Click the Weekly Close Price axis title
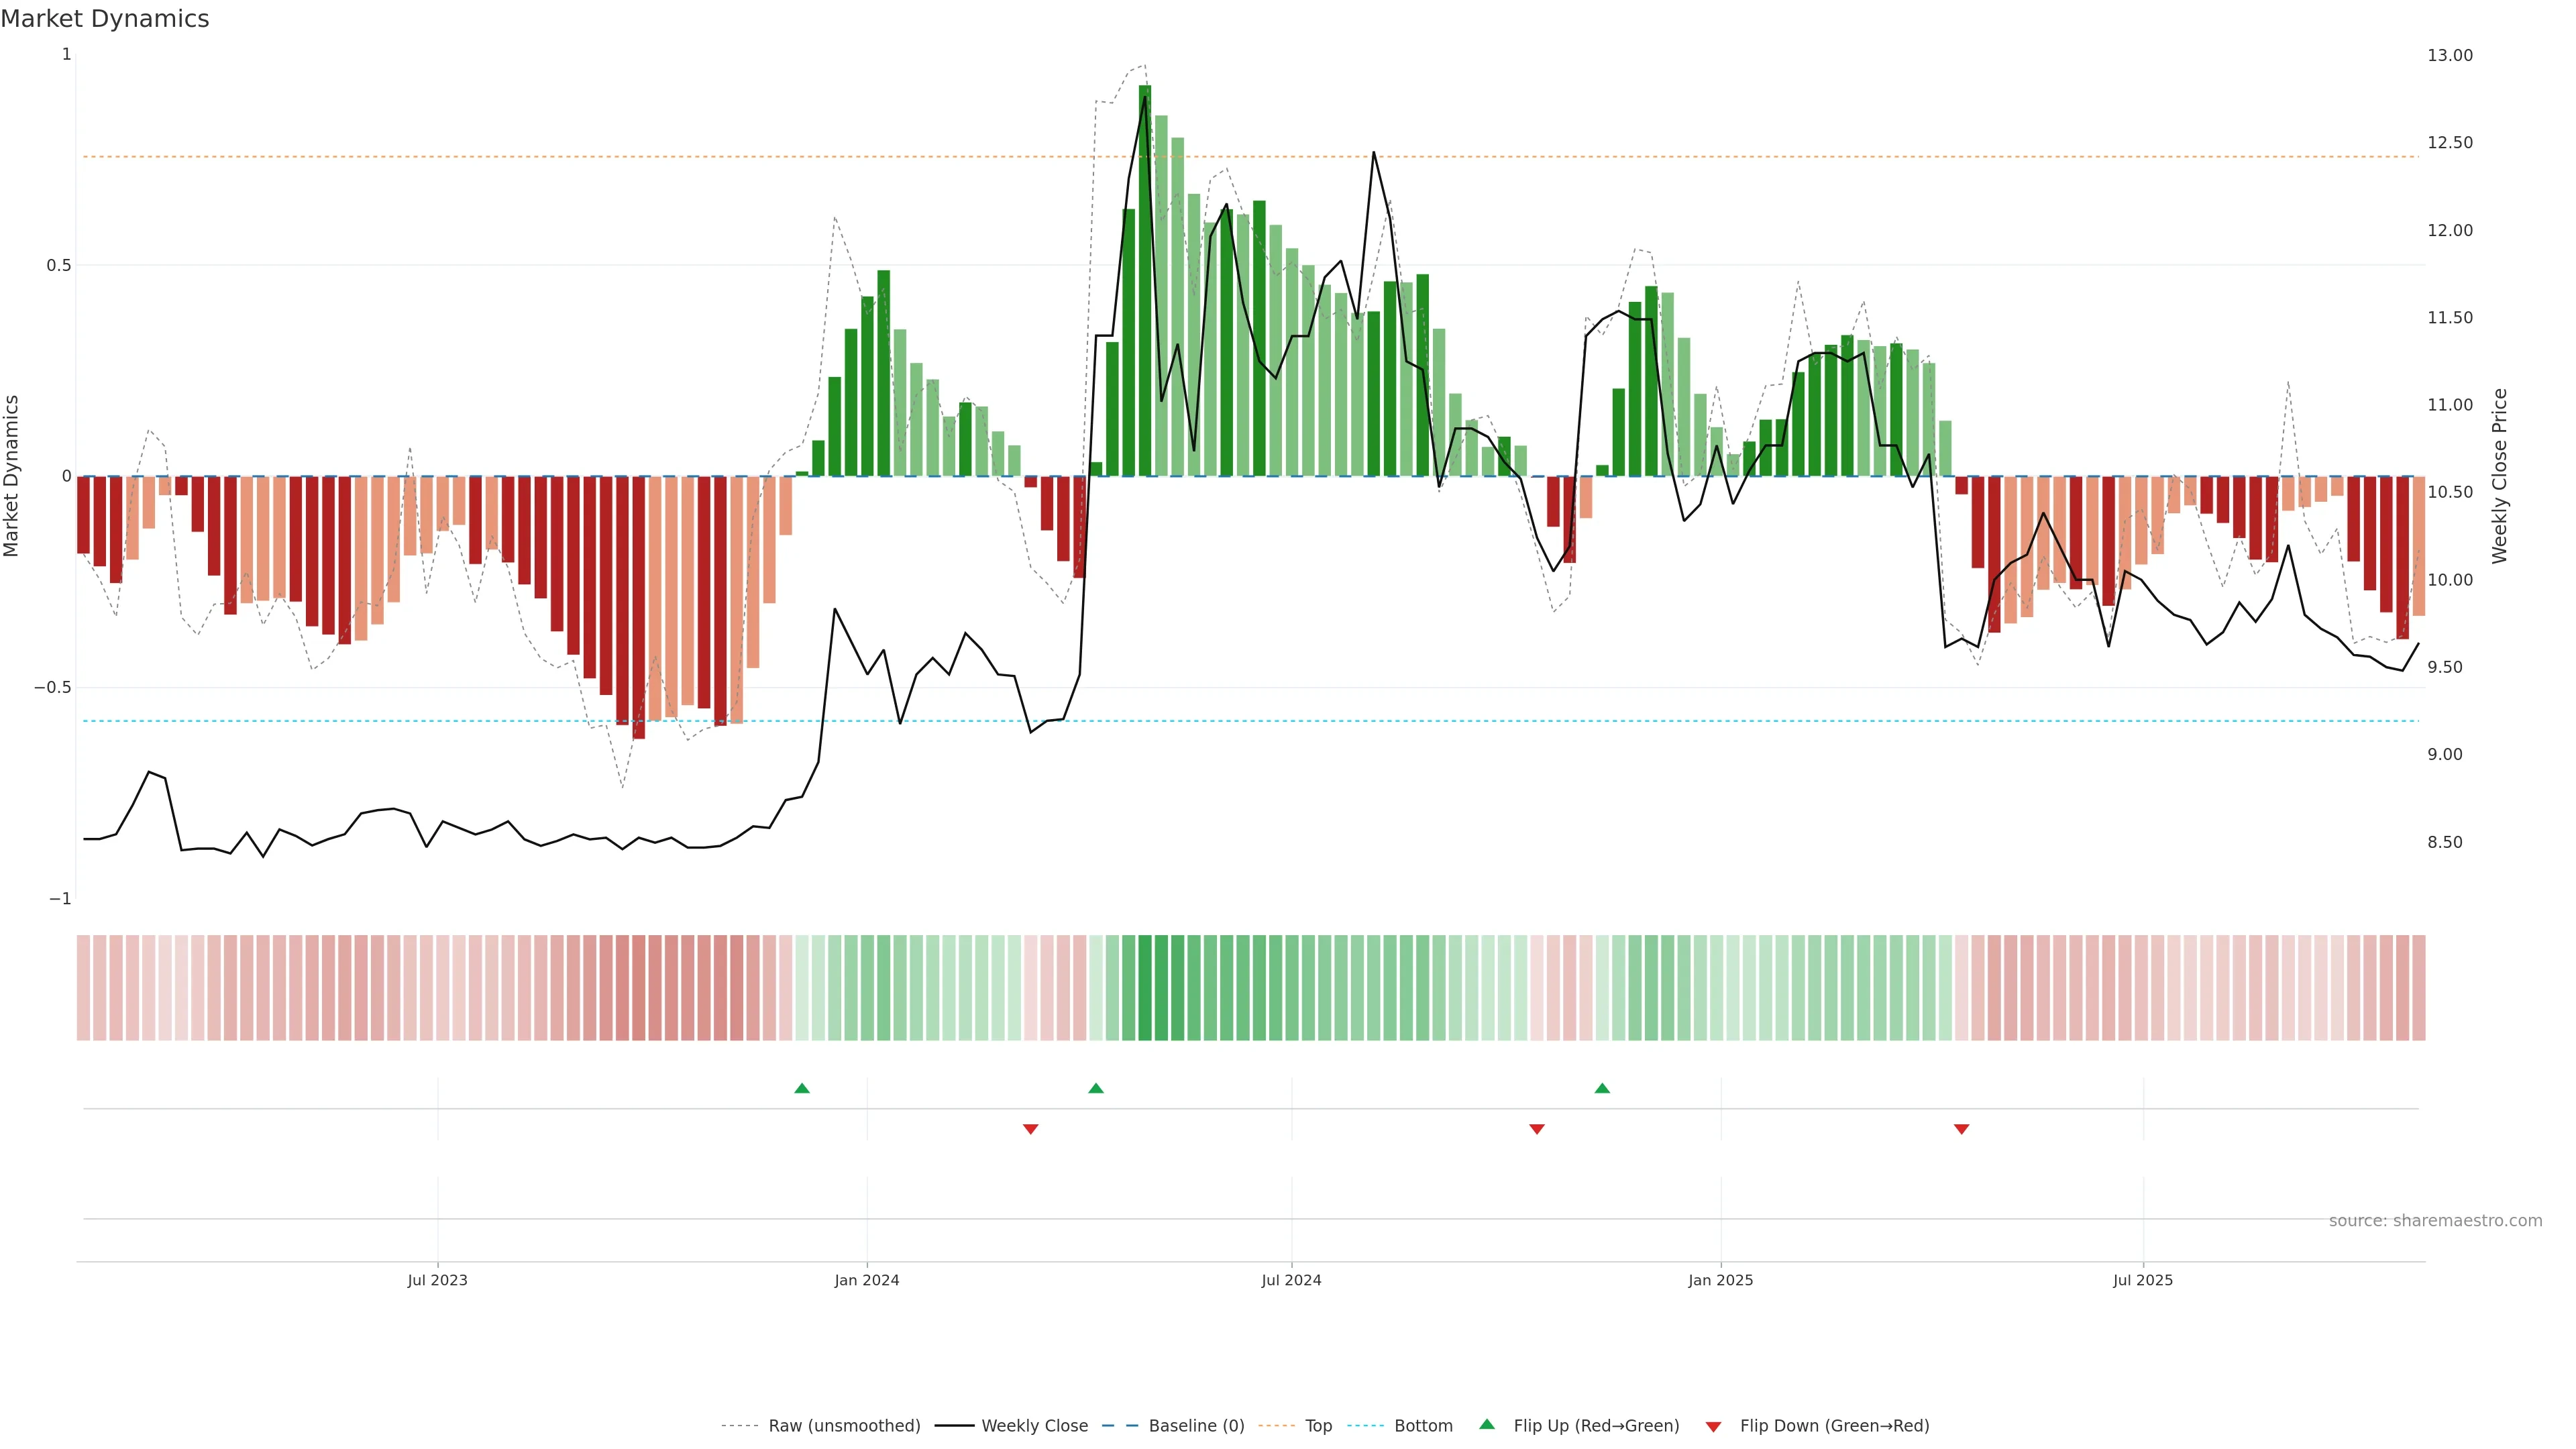The image size is (2576, 1449). [x=2499, y=476]
